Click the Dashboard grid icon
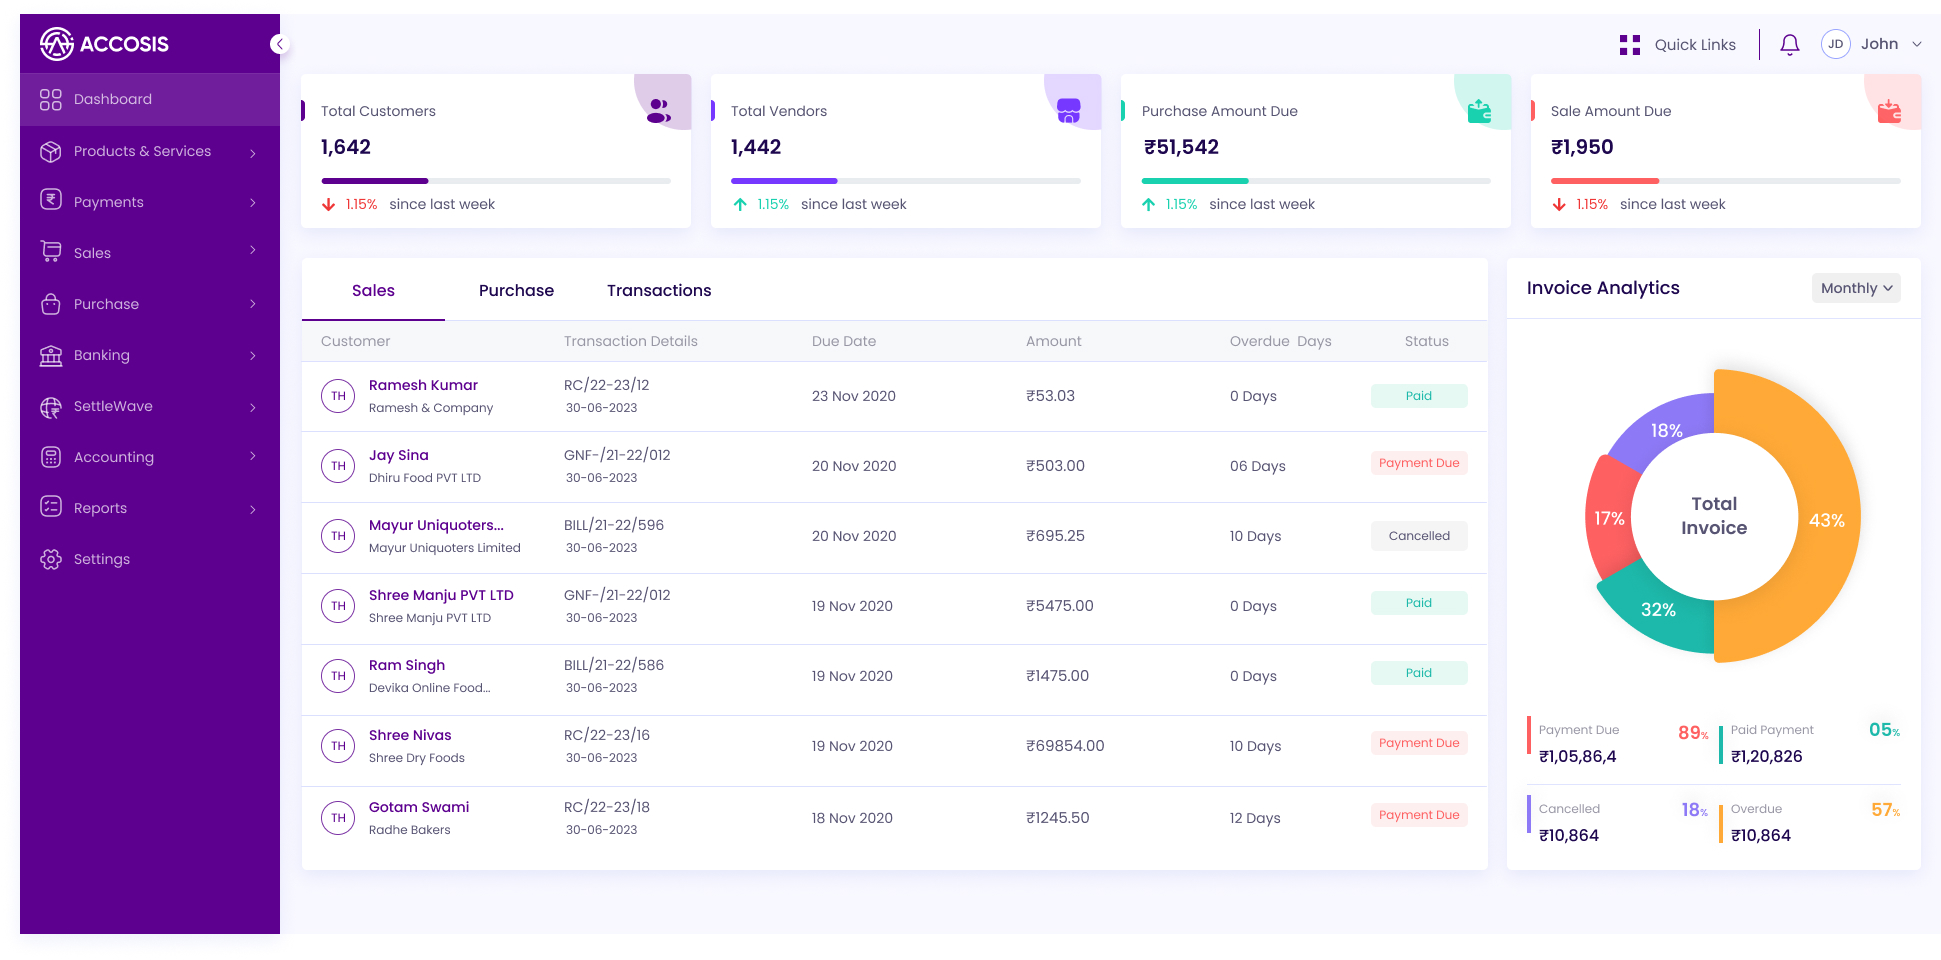 click(51, 99)
